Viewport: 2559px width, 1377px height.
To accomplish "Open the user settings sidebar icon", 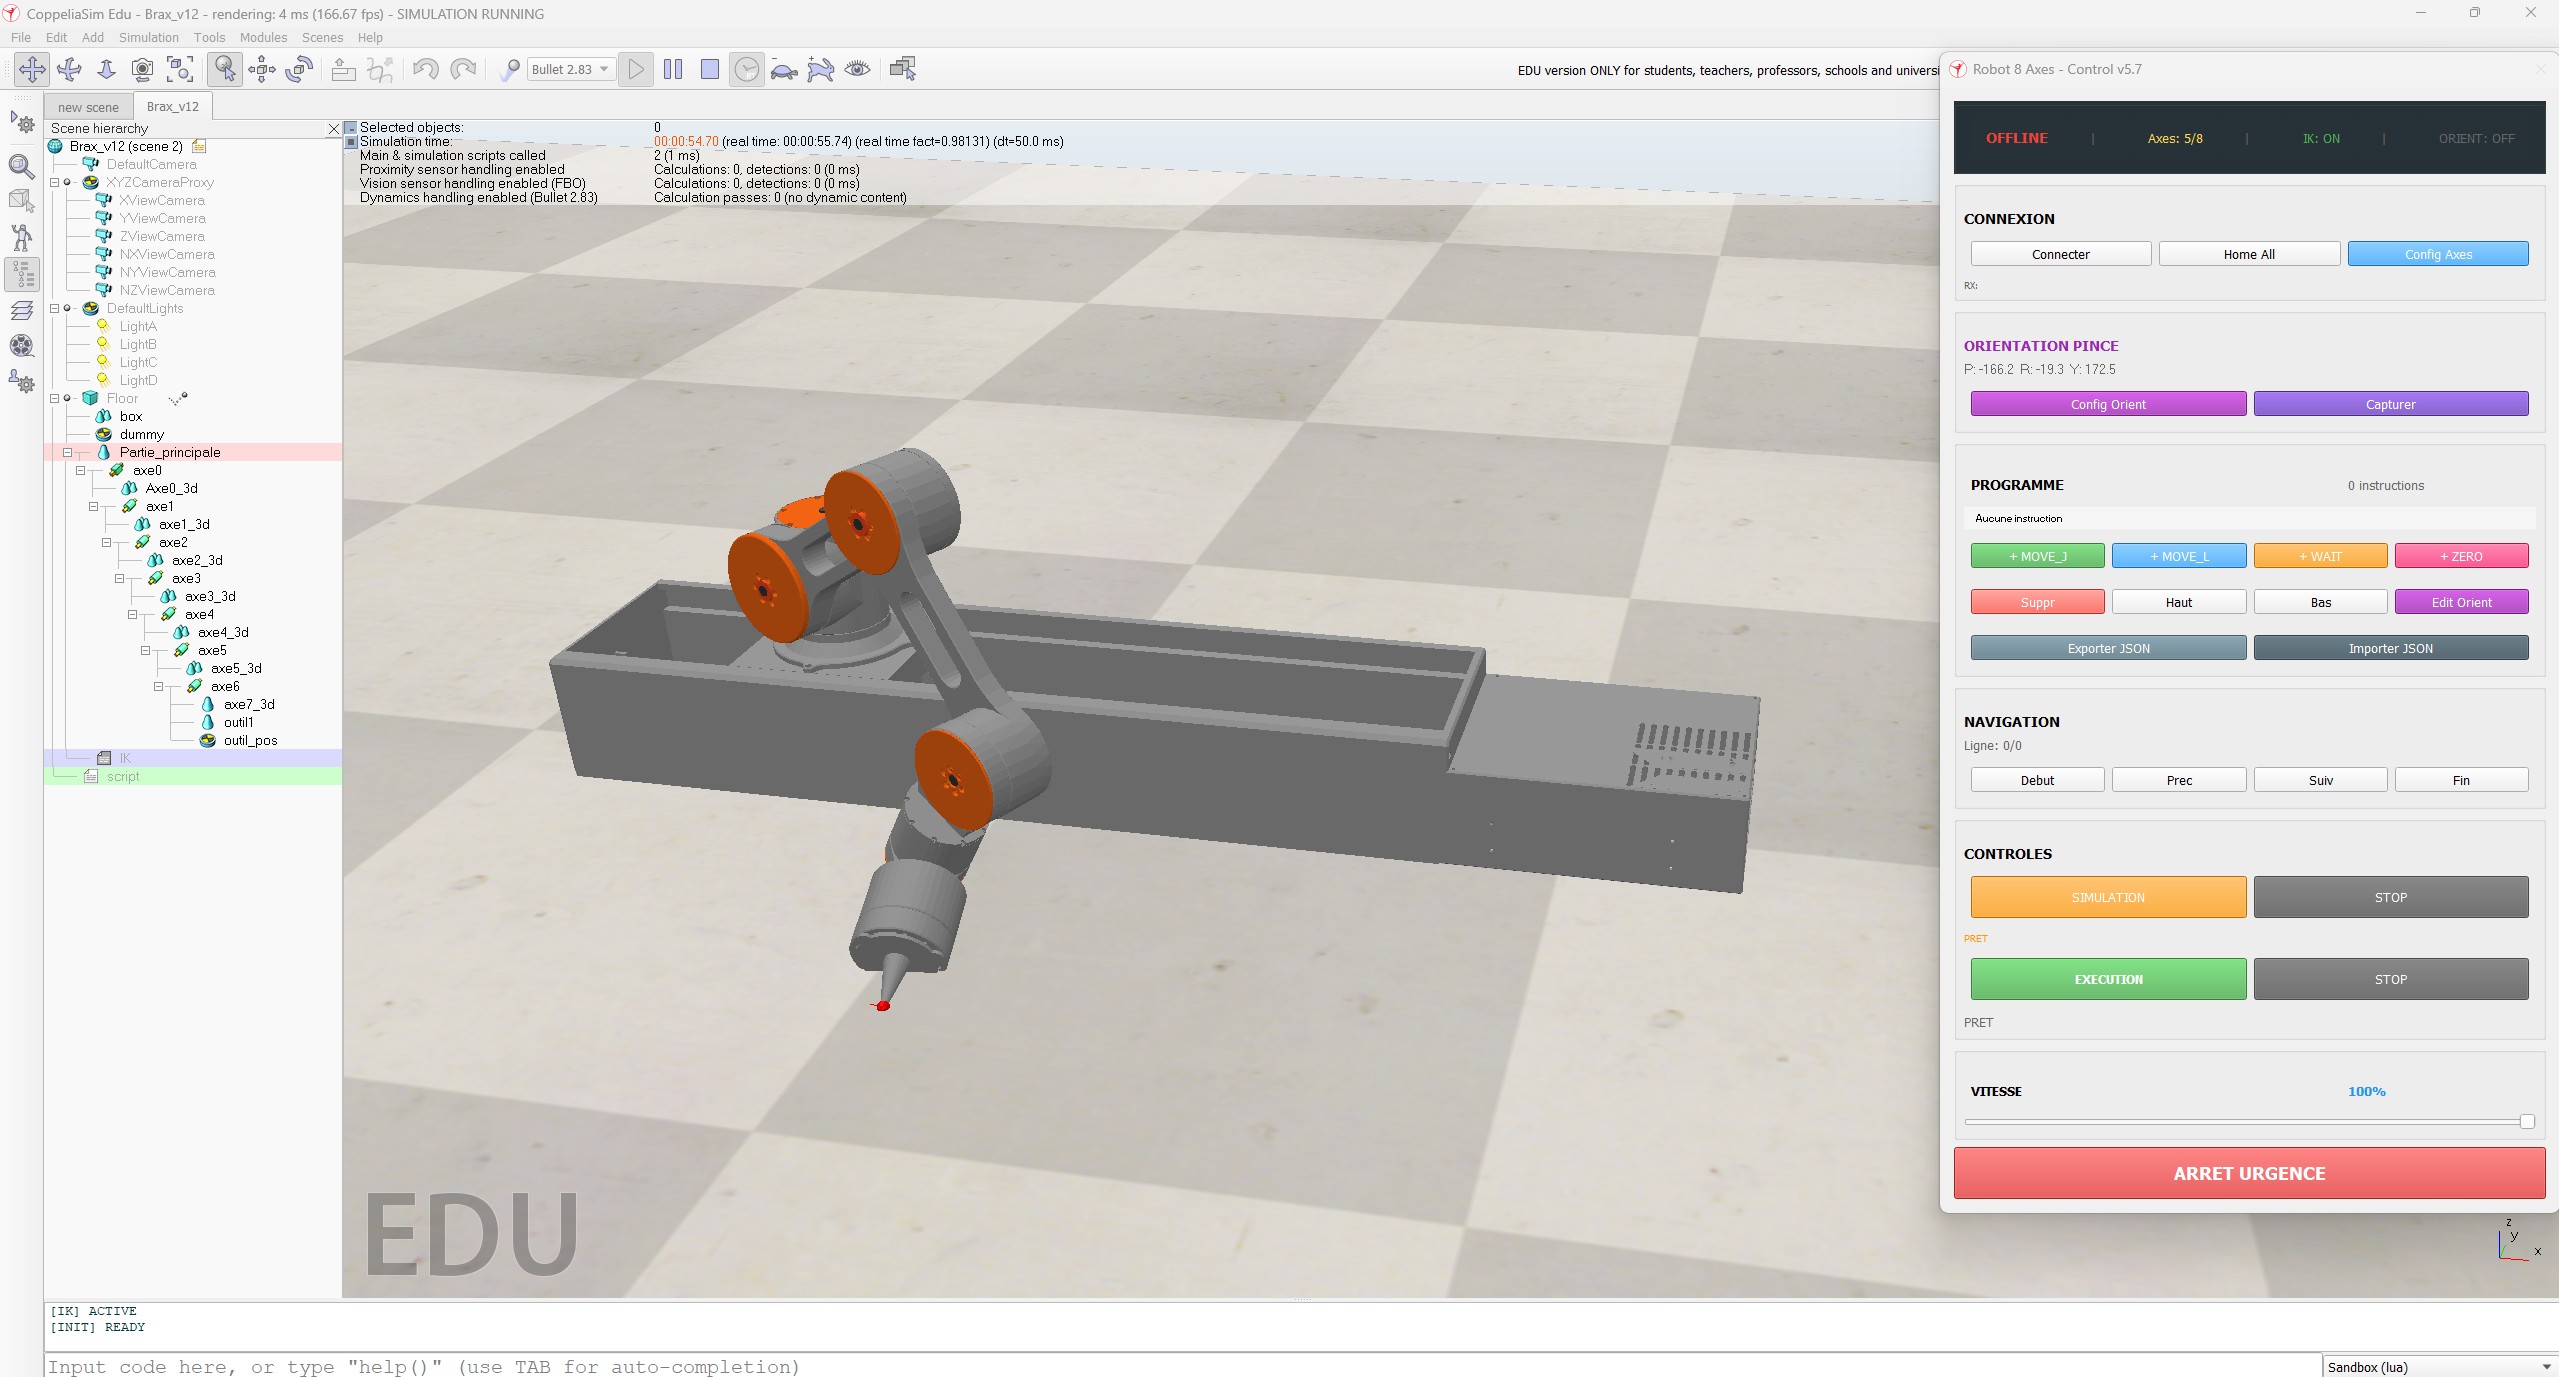I will pos(22,382).
